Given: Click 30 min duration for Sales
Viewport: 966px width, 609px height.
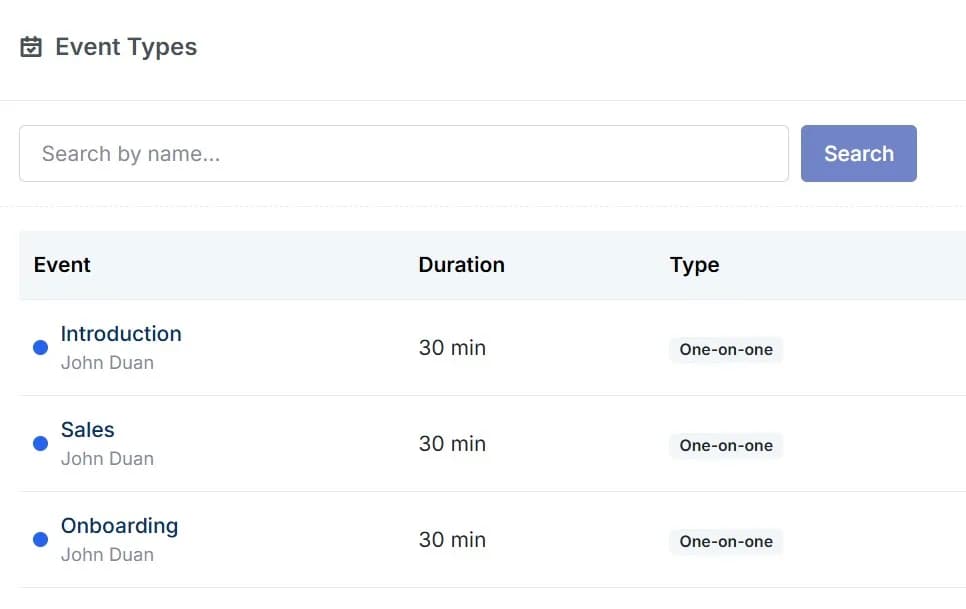Looking at the screenshot, I should pos(452,444).
